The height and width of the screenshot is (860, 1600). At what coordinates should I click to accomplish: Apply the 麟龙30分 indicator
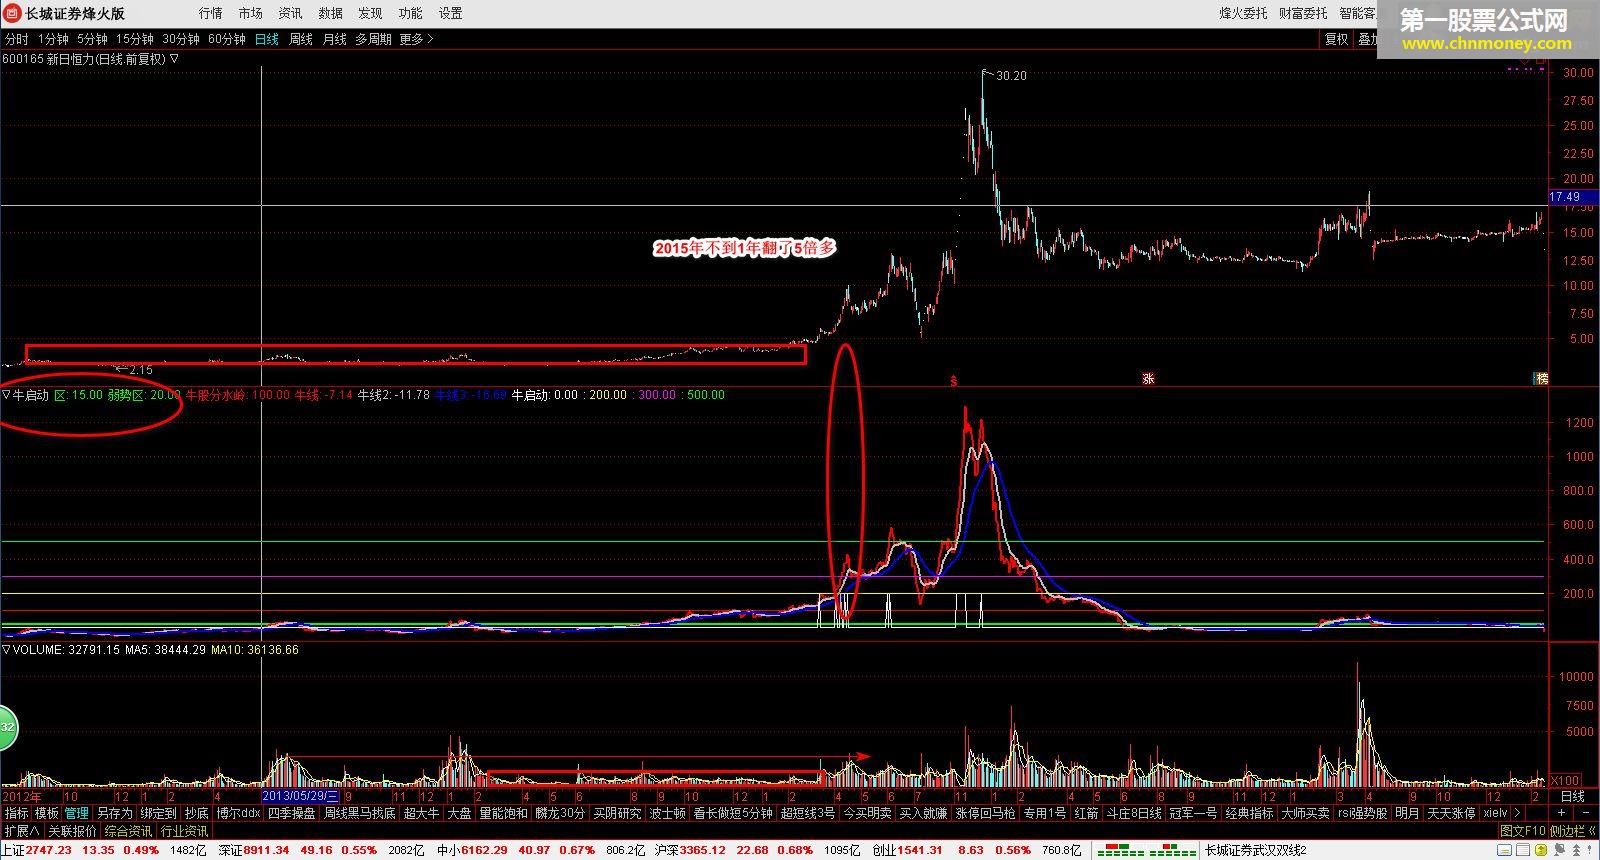[559, 813]
